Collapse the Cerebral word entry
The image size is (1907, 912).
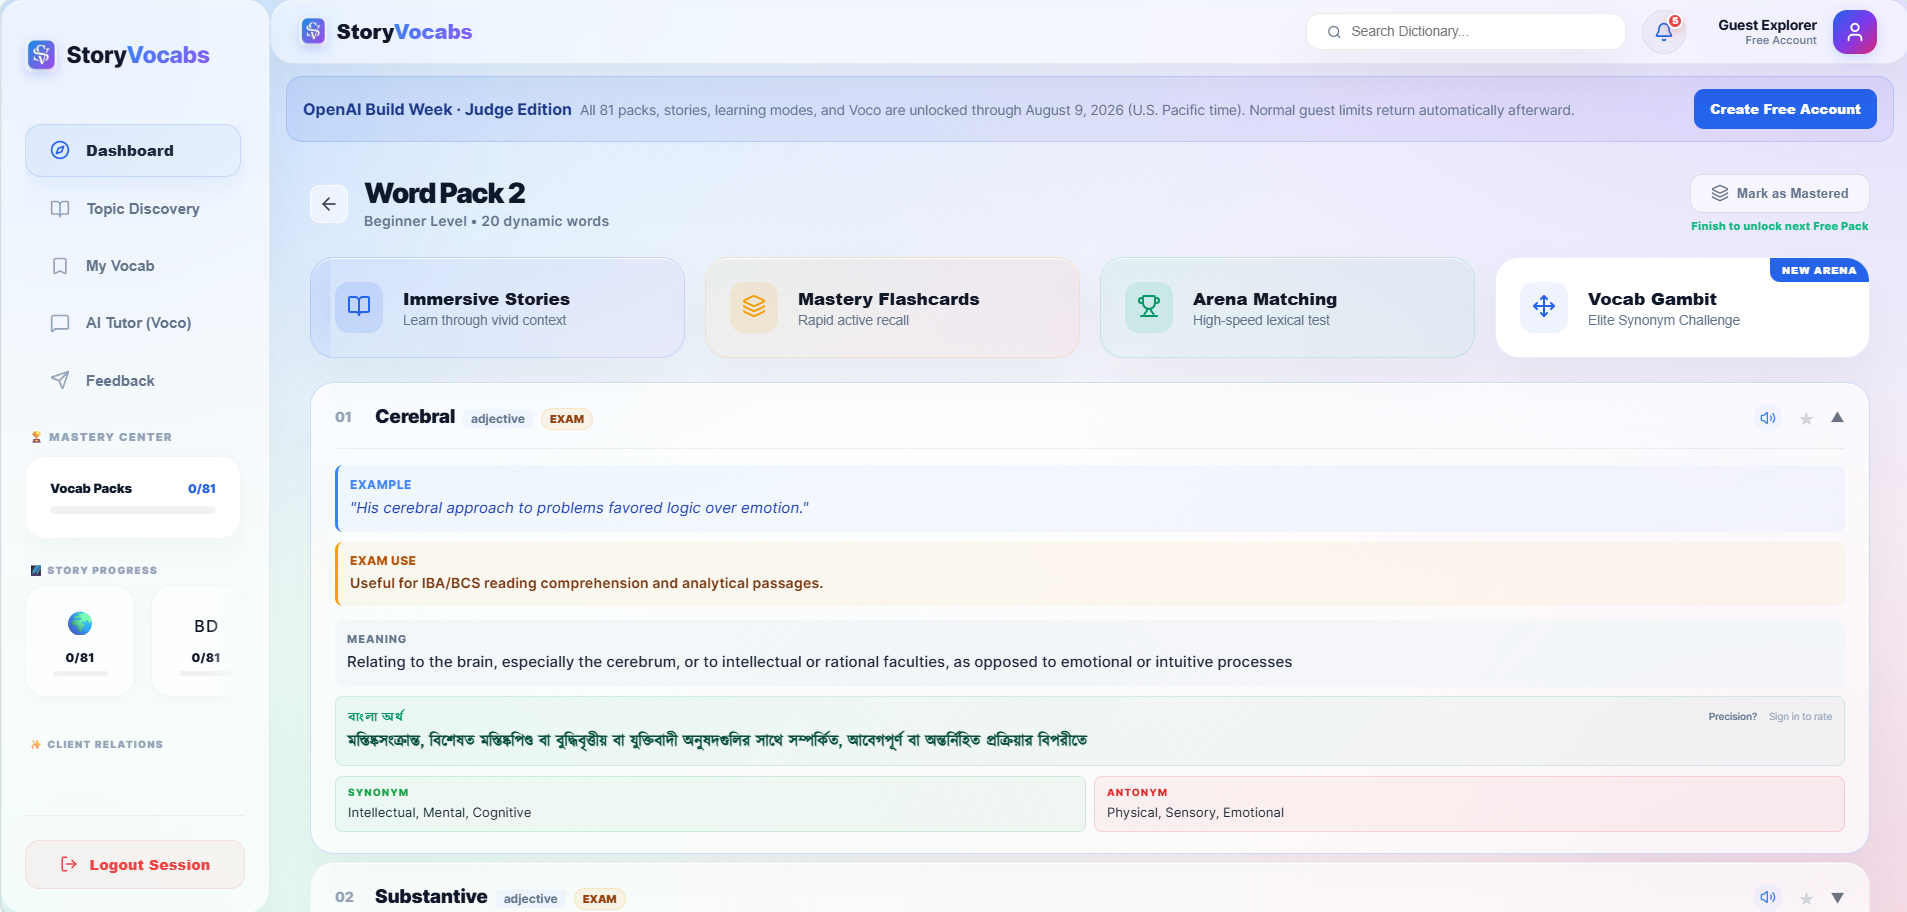coord(1837,417)
